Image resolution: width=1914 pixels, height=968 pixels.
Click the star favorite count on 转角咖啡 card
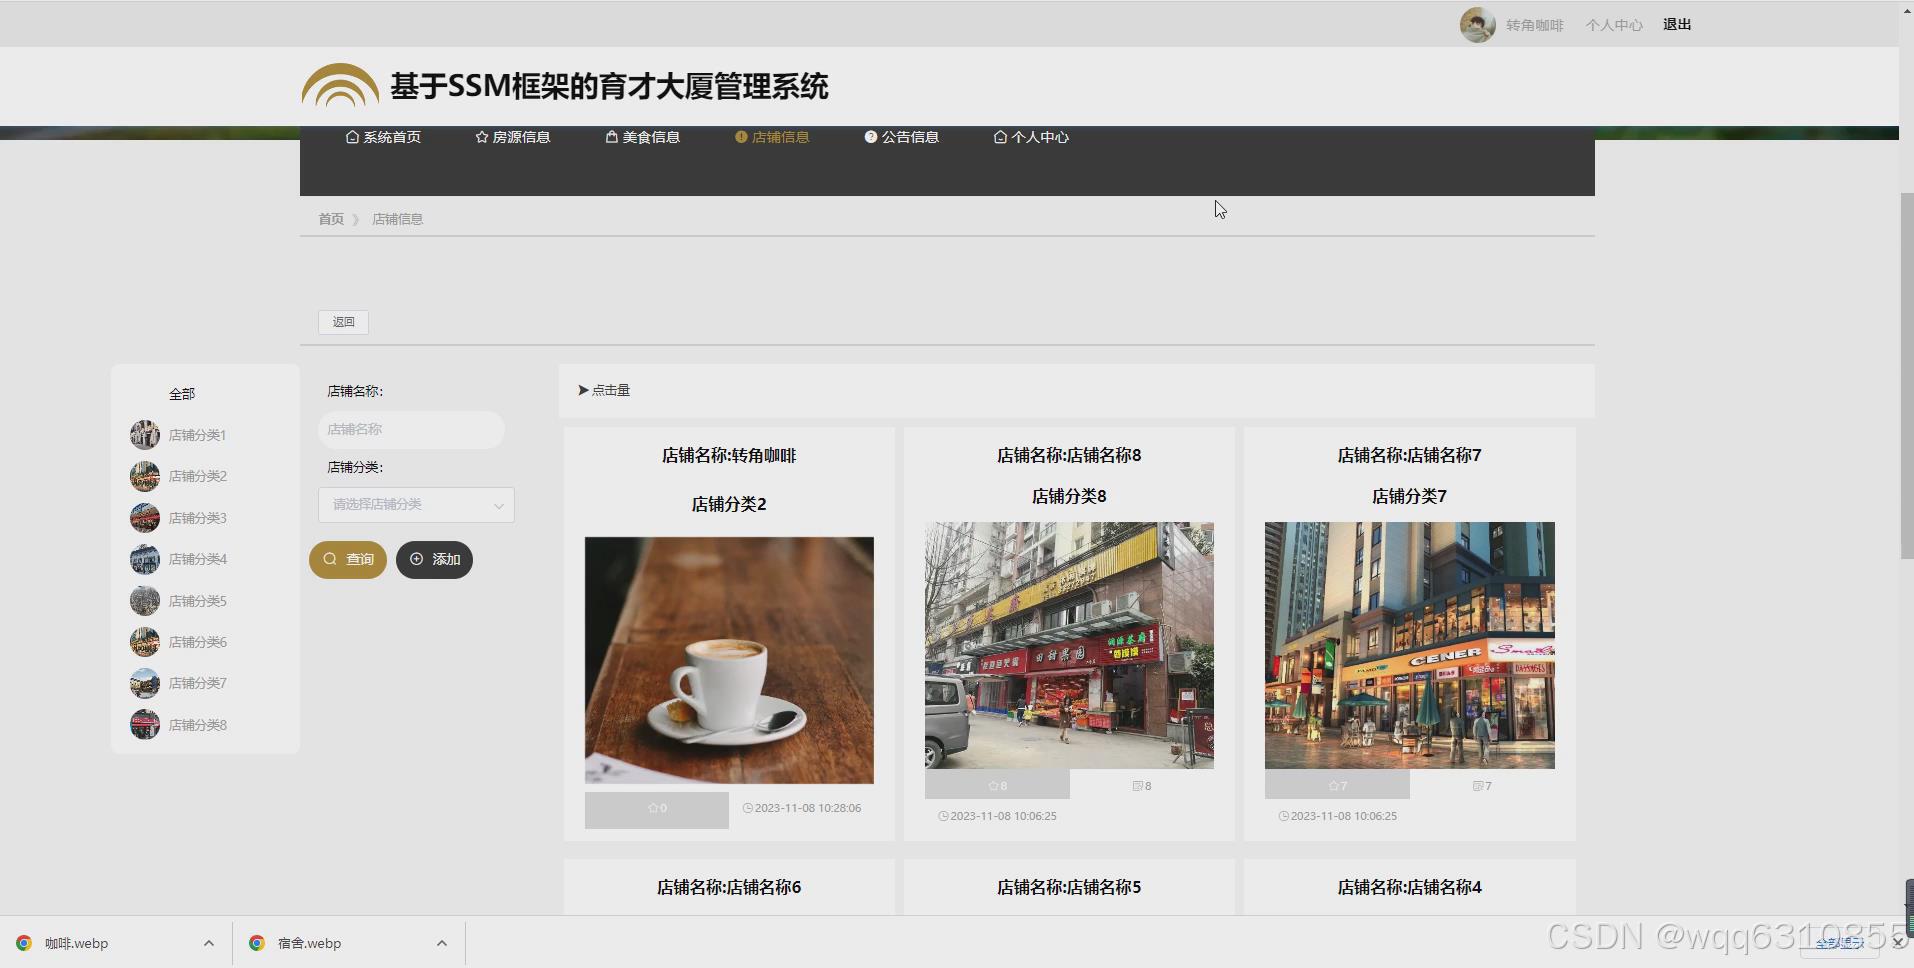[657, 809]
